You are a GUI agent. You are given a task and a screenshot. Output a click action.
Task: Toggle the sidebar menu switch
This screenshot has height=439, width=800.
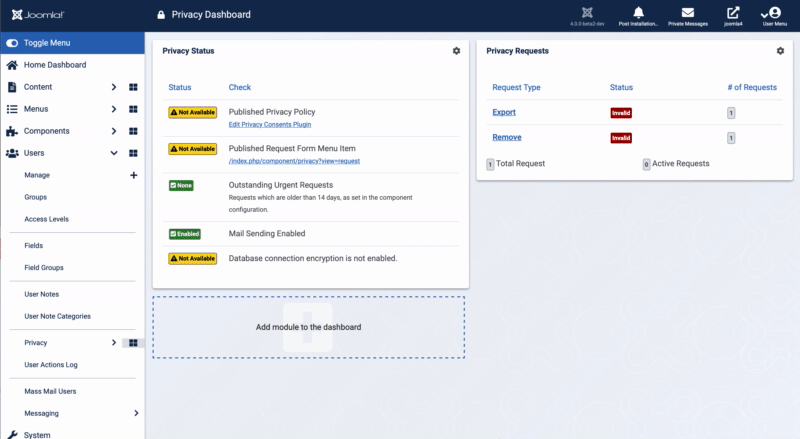pos(12,43)
